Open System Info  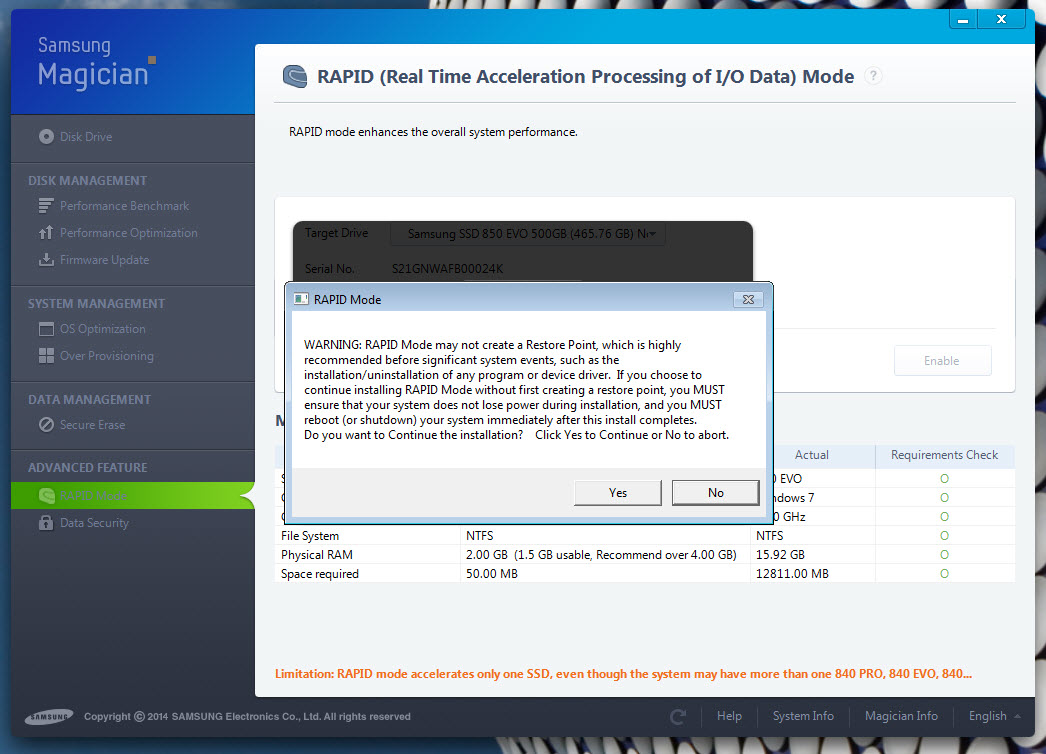tap(803, 716)
